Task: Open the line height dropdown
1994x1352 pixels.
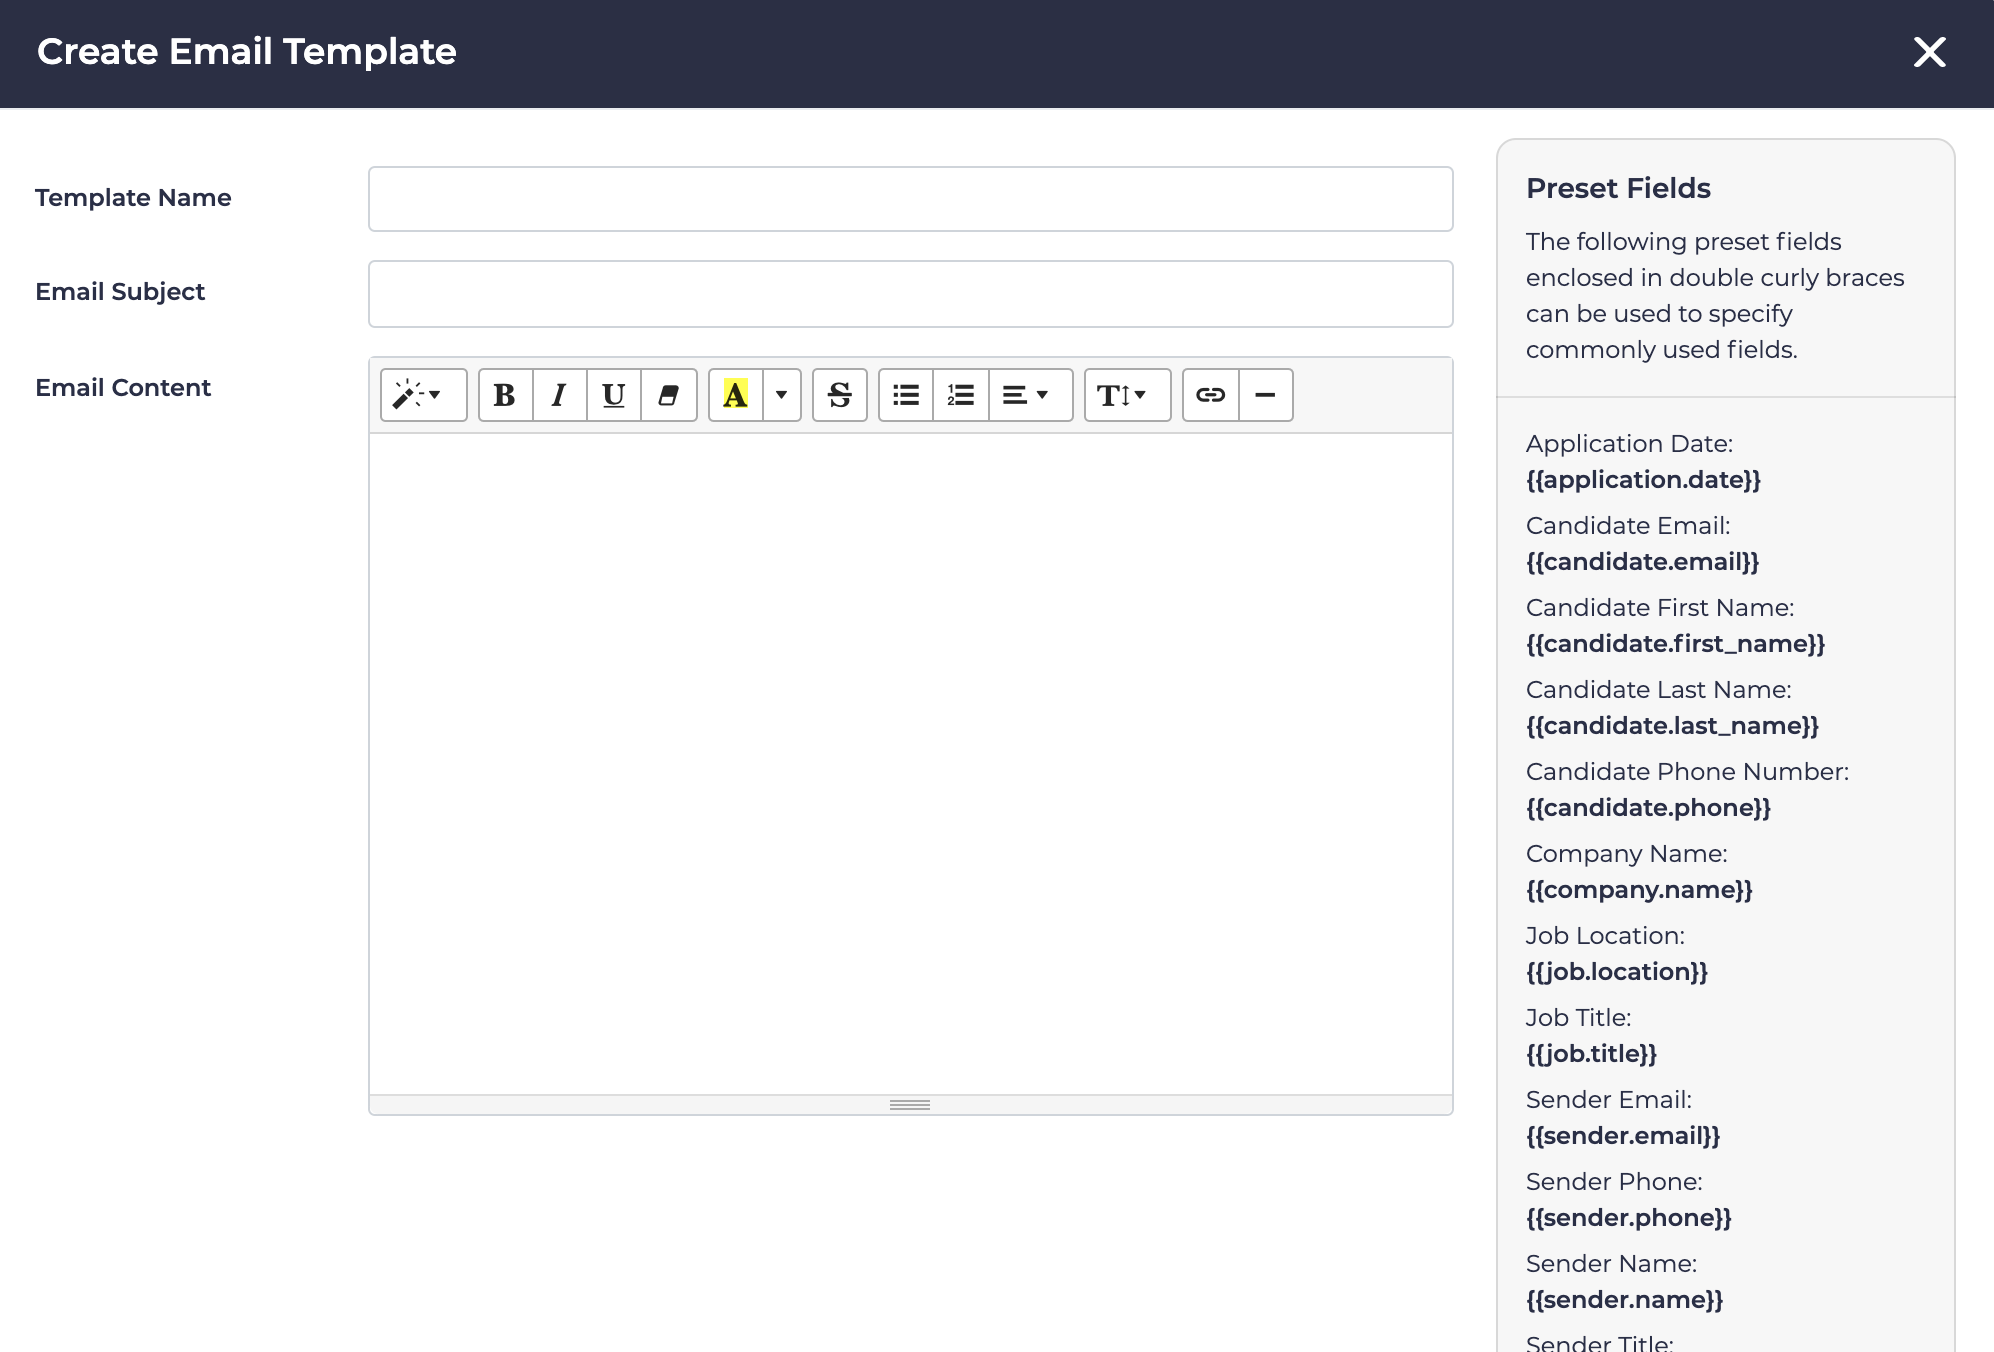Action: pyautogui.click(x=1126, y=395)
